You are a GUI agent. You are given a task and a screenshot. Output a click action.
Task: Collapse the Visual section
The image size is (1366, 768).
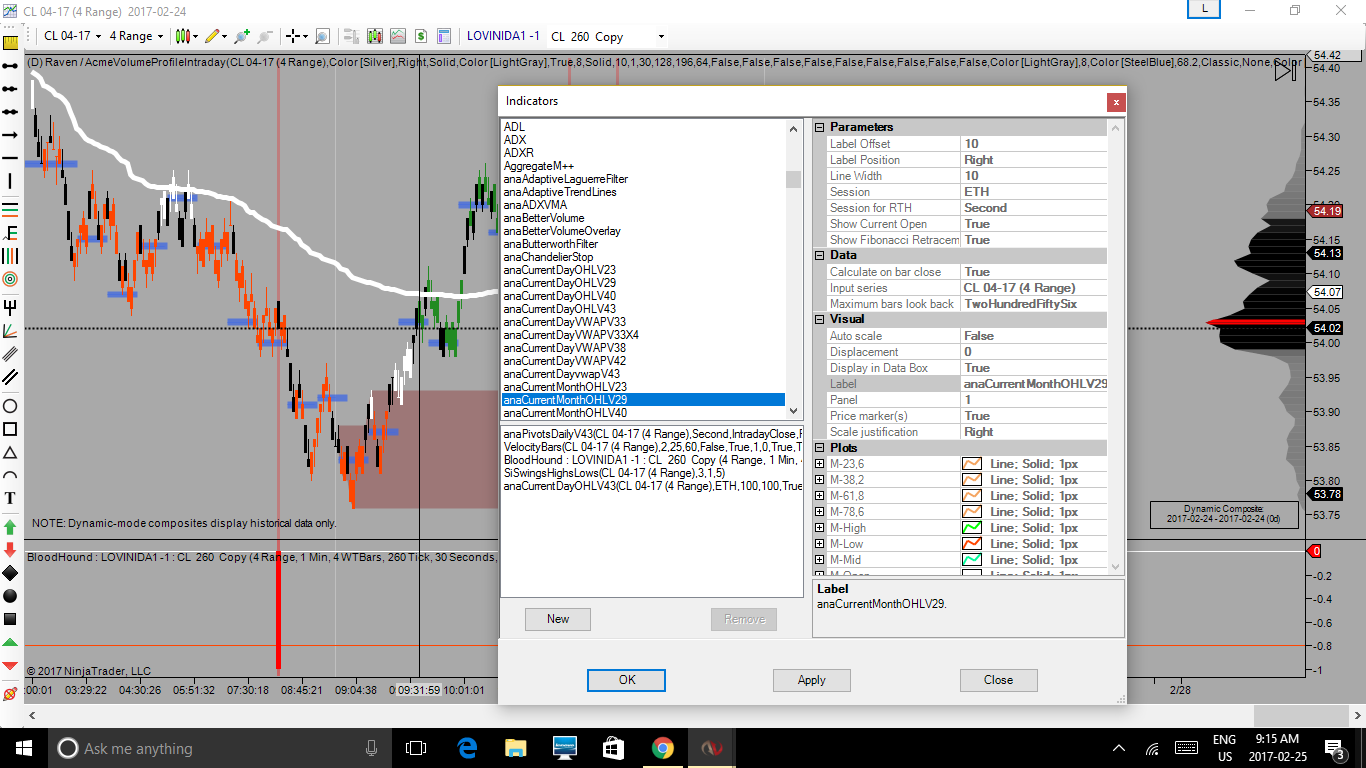tap(820, 319)
